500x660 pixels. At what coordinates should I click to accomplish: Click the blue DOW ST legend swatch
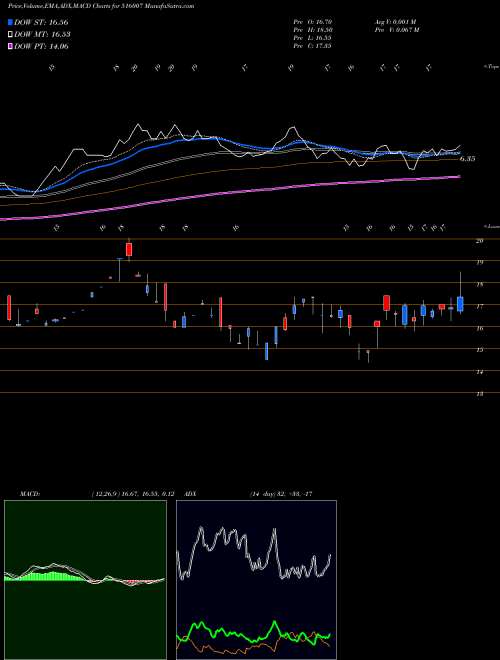(10, 22)
